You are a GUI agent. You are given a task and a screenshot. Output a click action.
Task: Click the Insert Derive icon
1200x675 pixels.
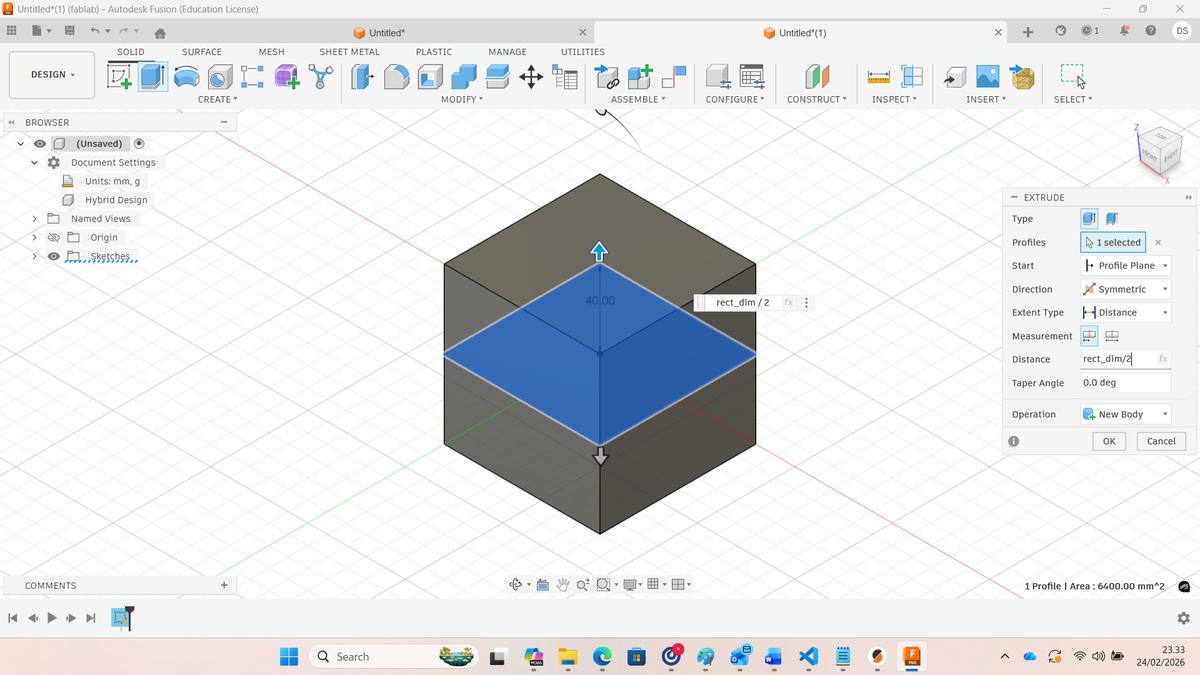955,76
